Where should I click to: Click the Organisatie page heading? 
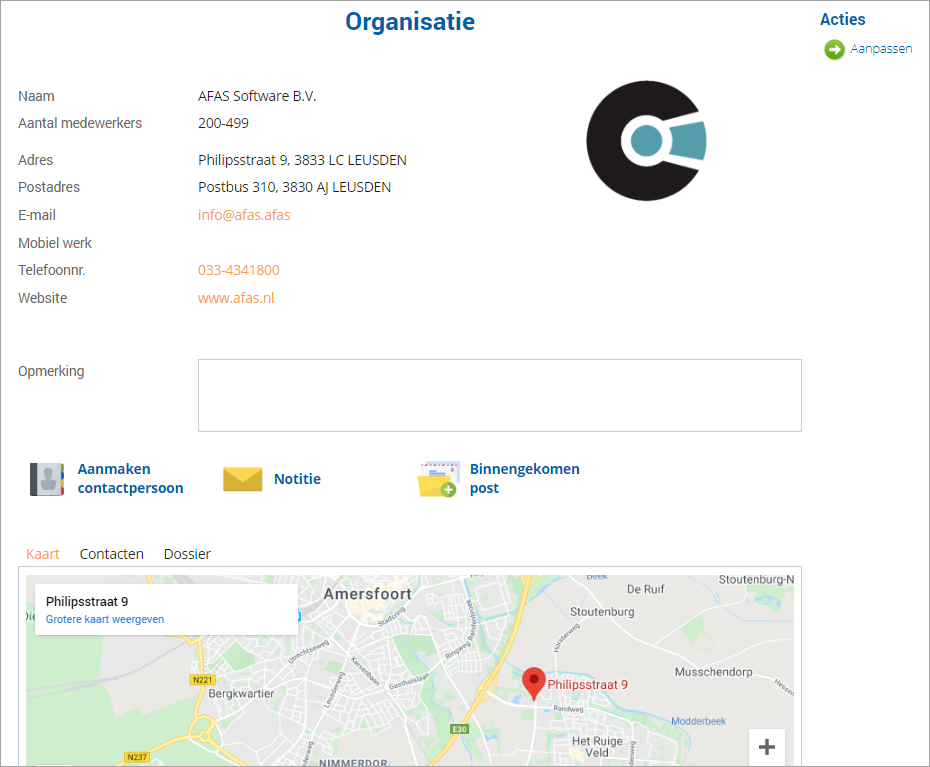pyautogui.click(x=410, y=22)
